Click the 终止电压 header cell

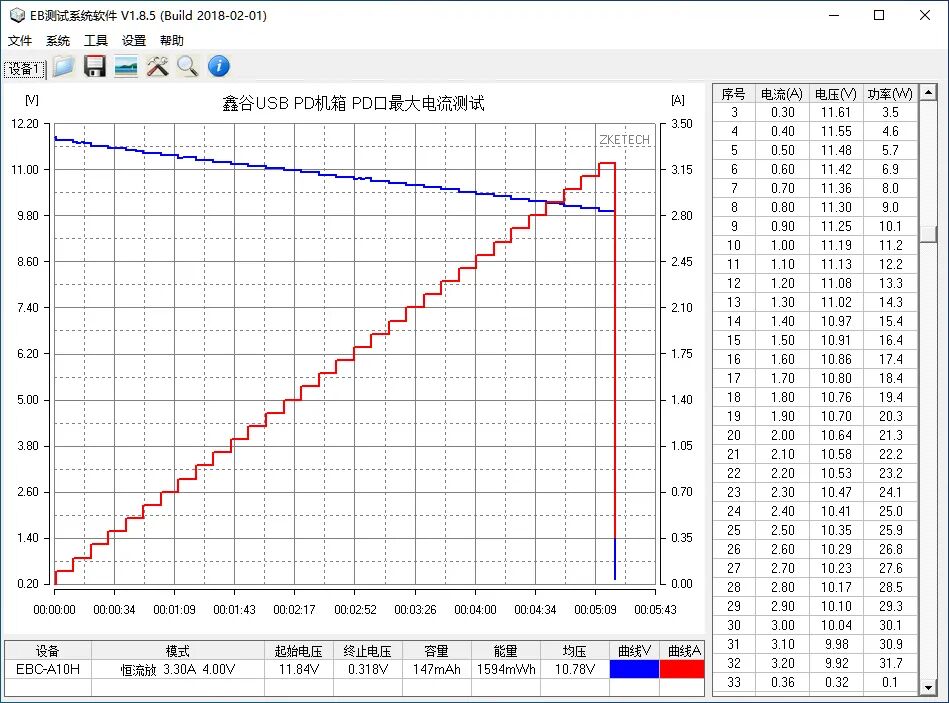click(367, 651)
